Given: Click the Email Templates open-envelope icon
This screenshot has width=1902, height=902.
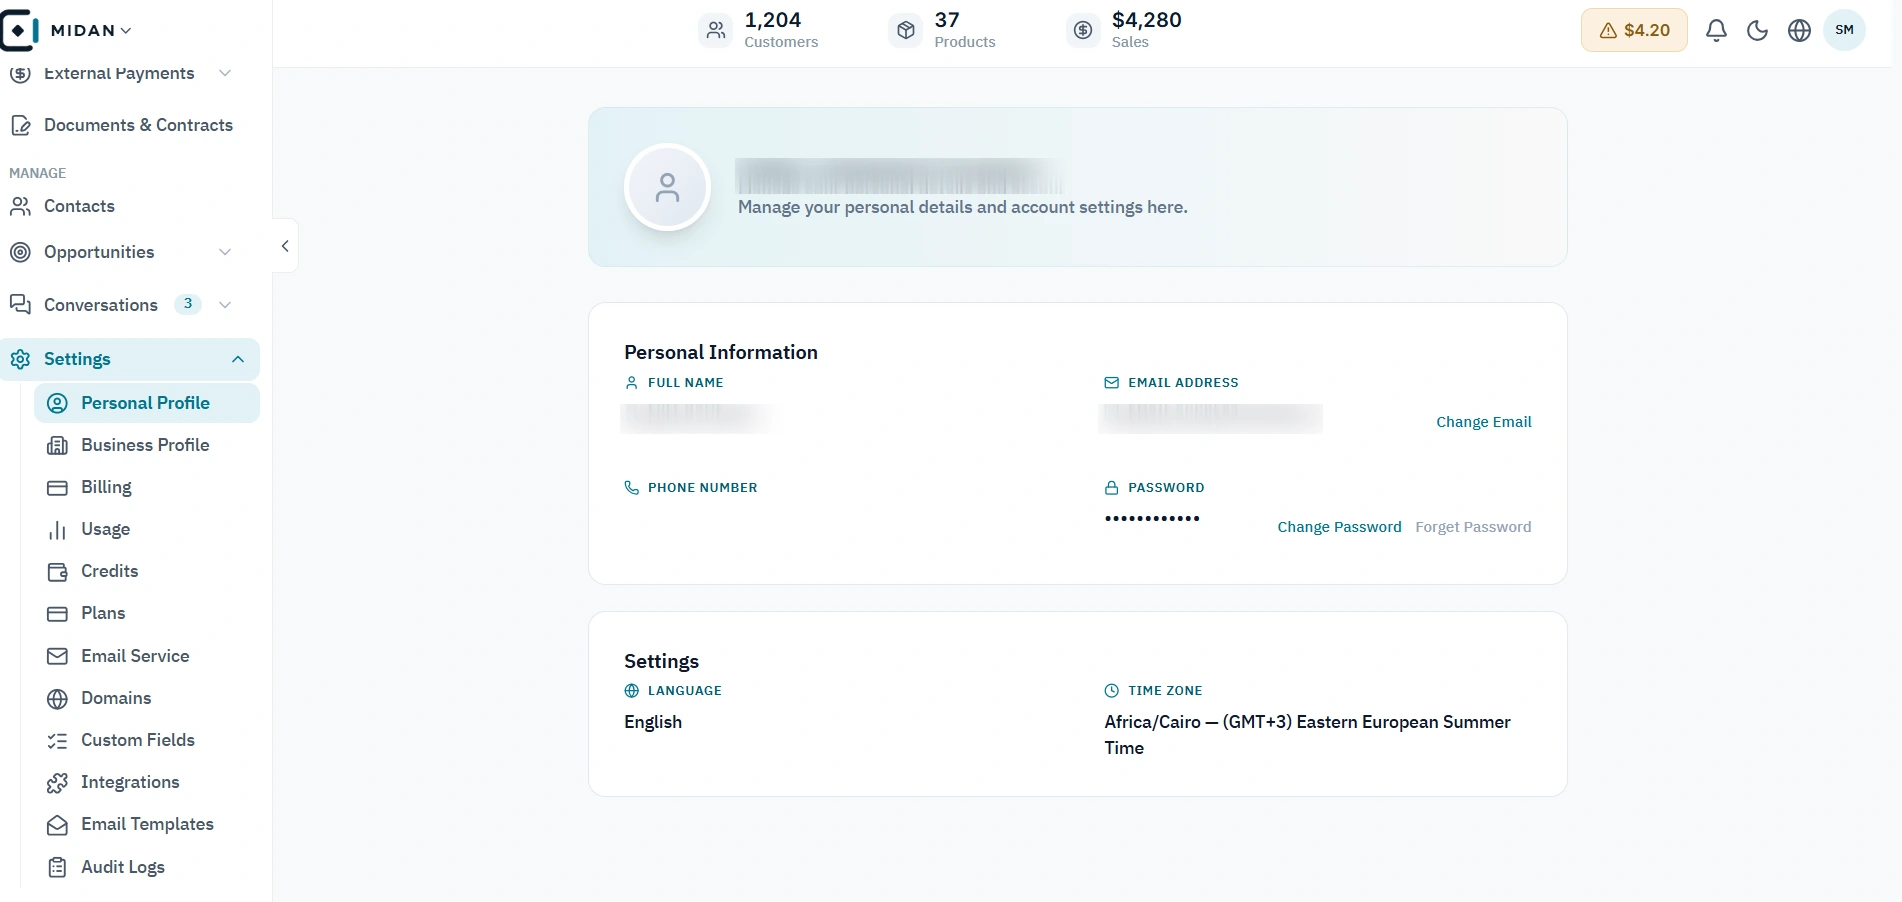Looking at the screenshot, I should (x=58, y=825).
